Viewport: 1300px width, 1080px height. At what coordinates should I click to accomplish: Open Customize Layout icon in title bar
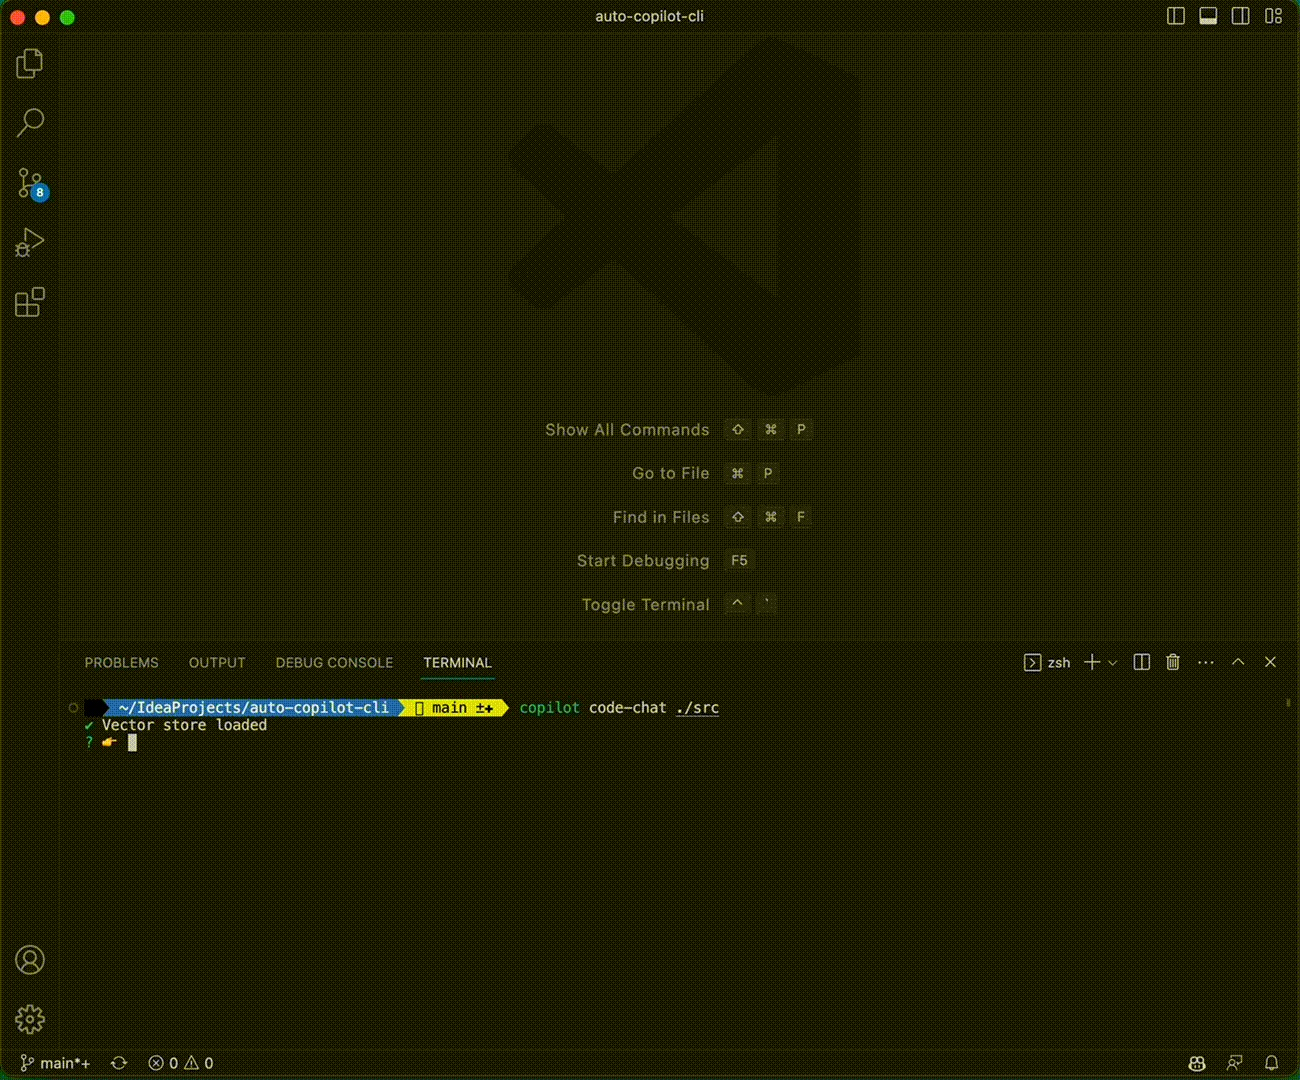tap(1273, 16)
